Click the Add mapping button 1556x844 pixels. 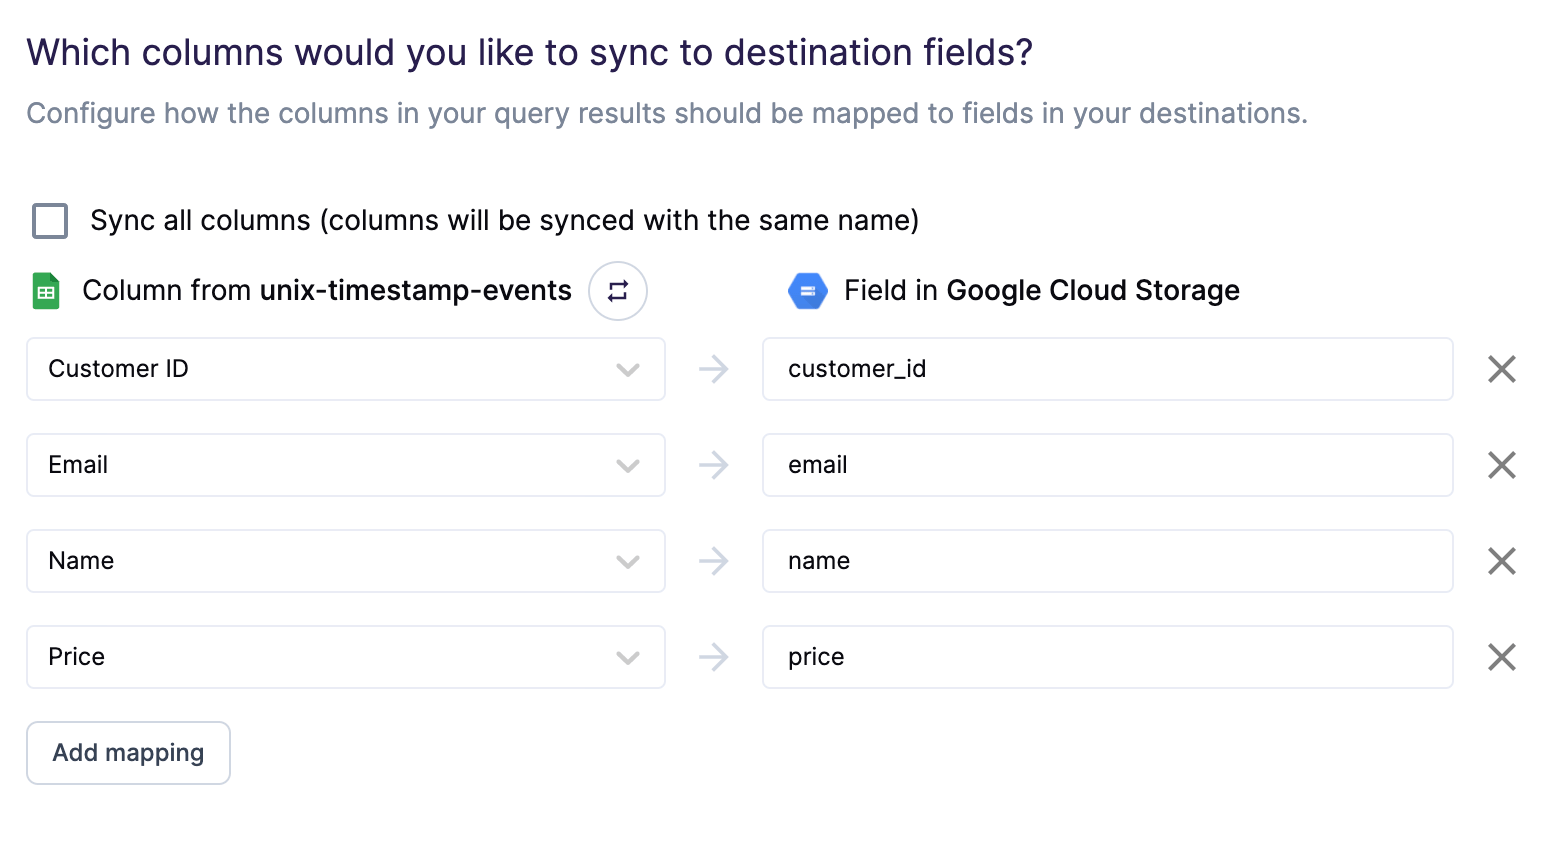pyautogui.click(x=128, y=753)
